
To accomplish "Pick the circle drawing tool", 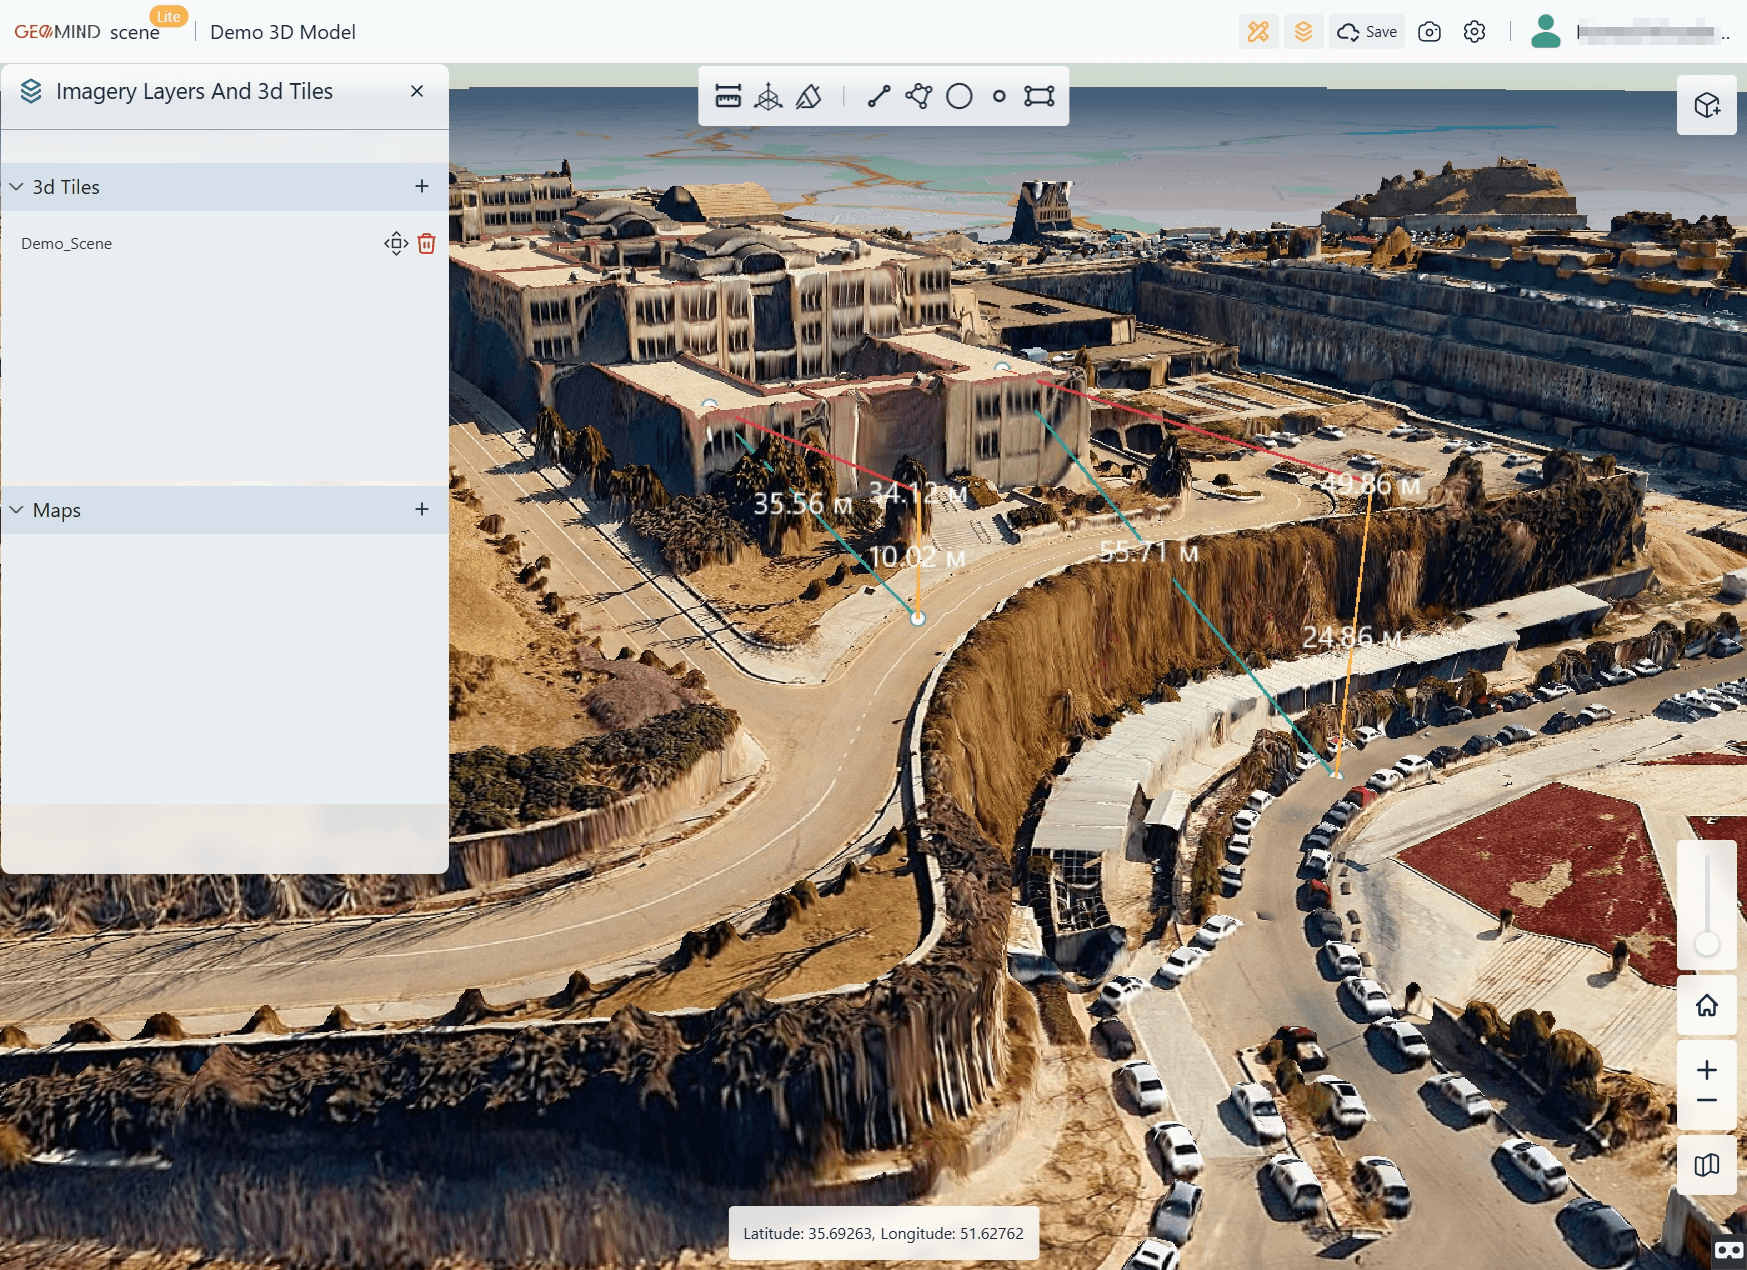I will (x=960, y=96).
